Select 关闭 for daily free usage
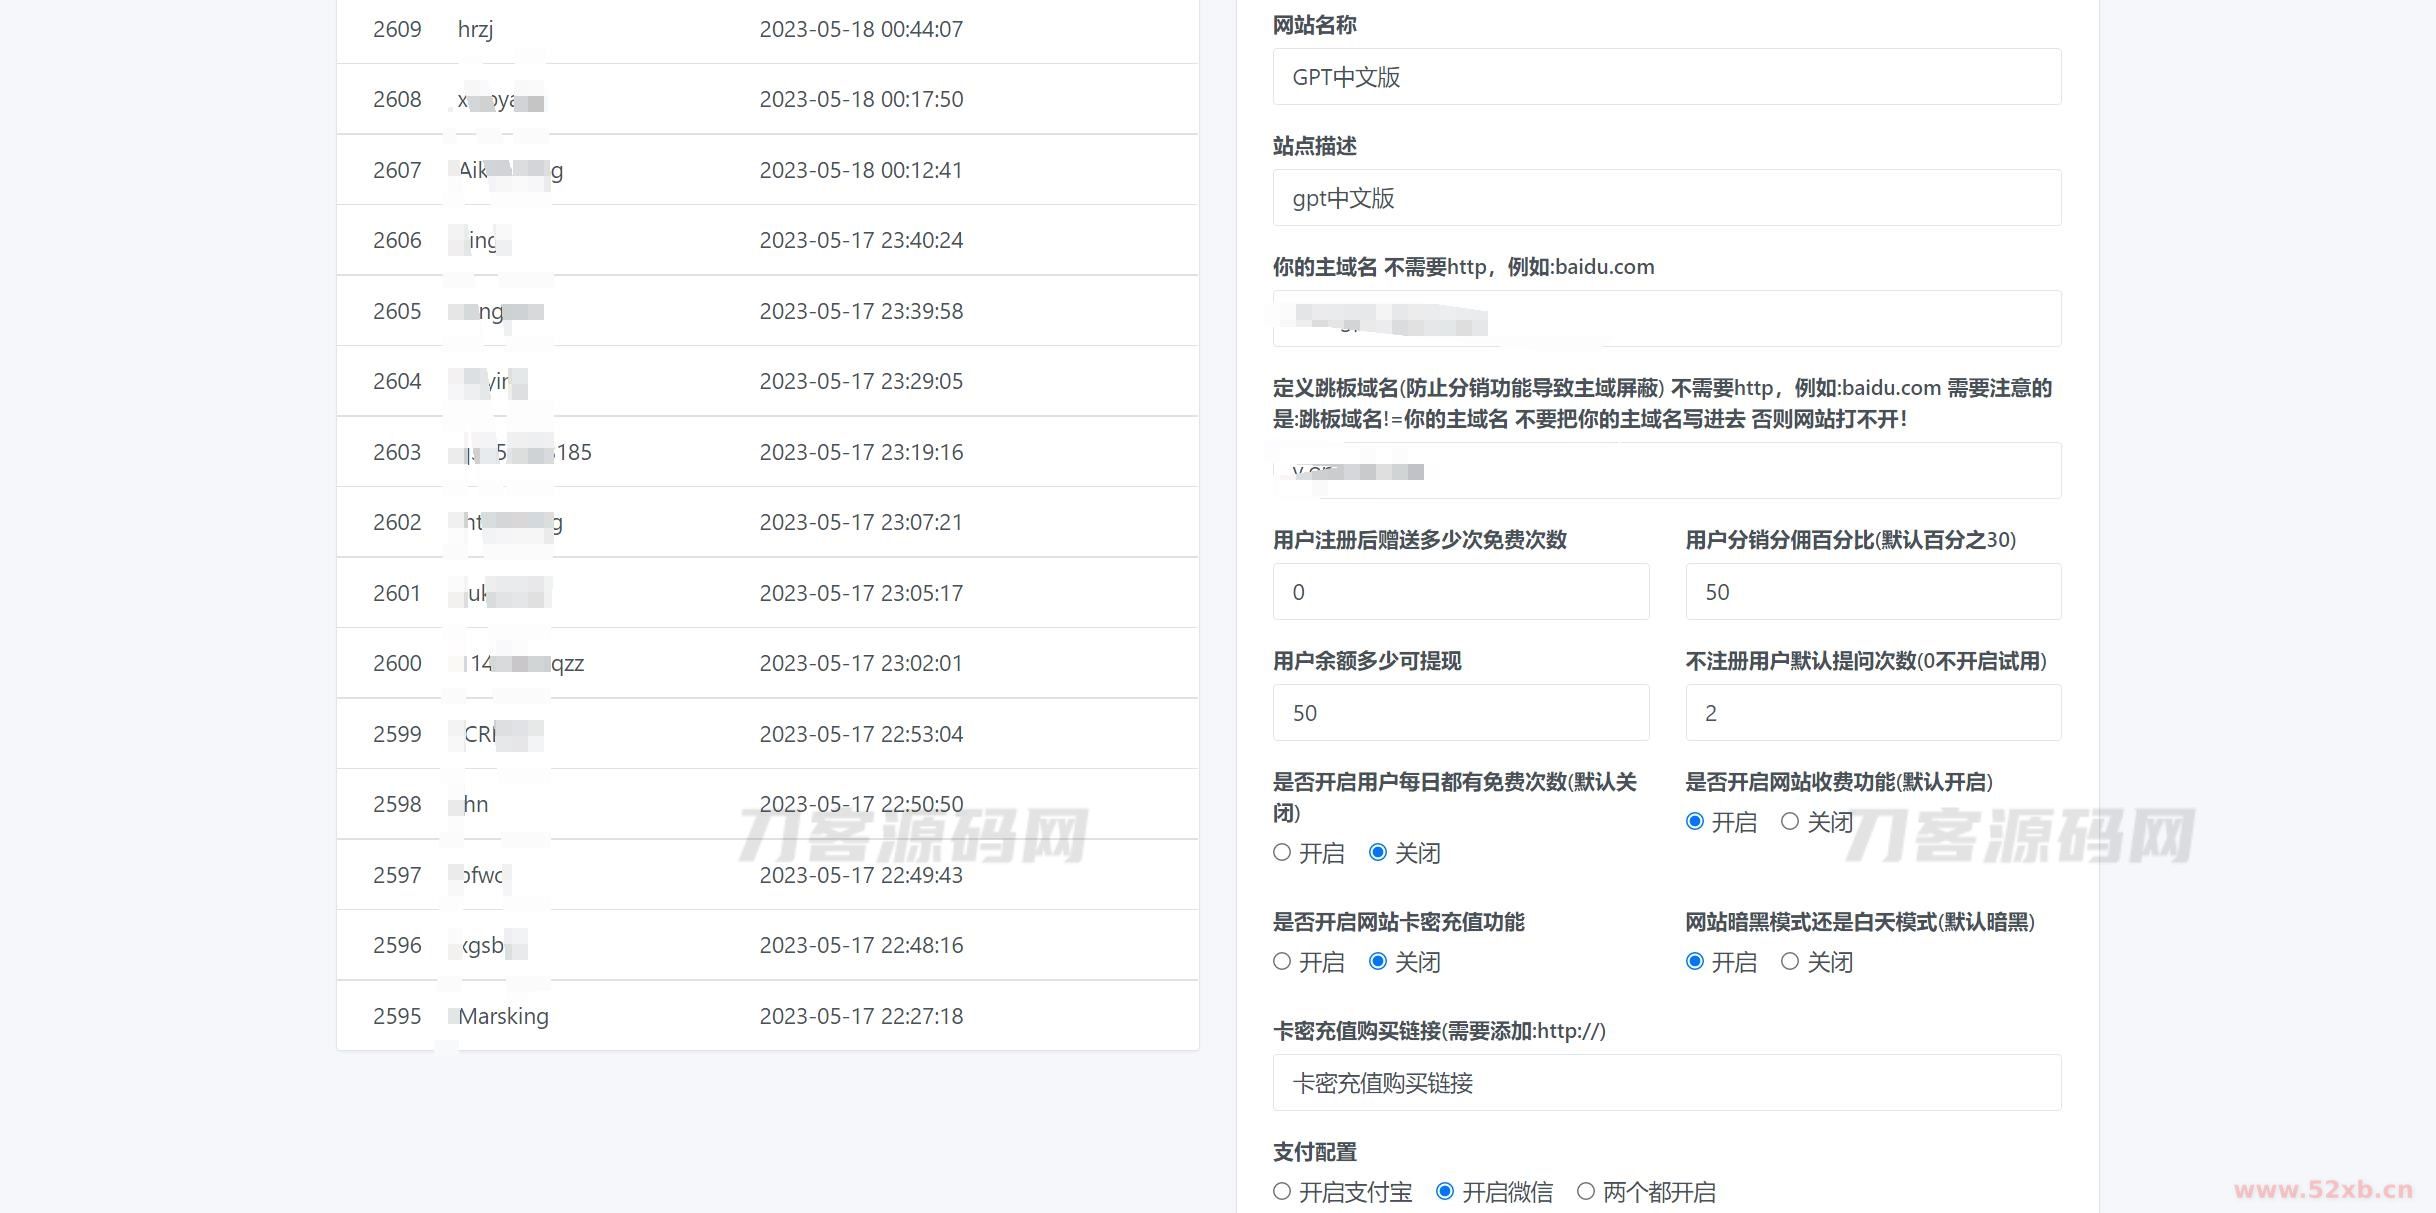The image size is (2436, 1213). [x=1378, y=853]
